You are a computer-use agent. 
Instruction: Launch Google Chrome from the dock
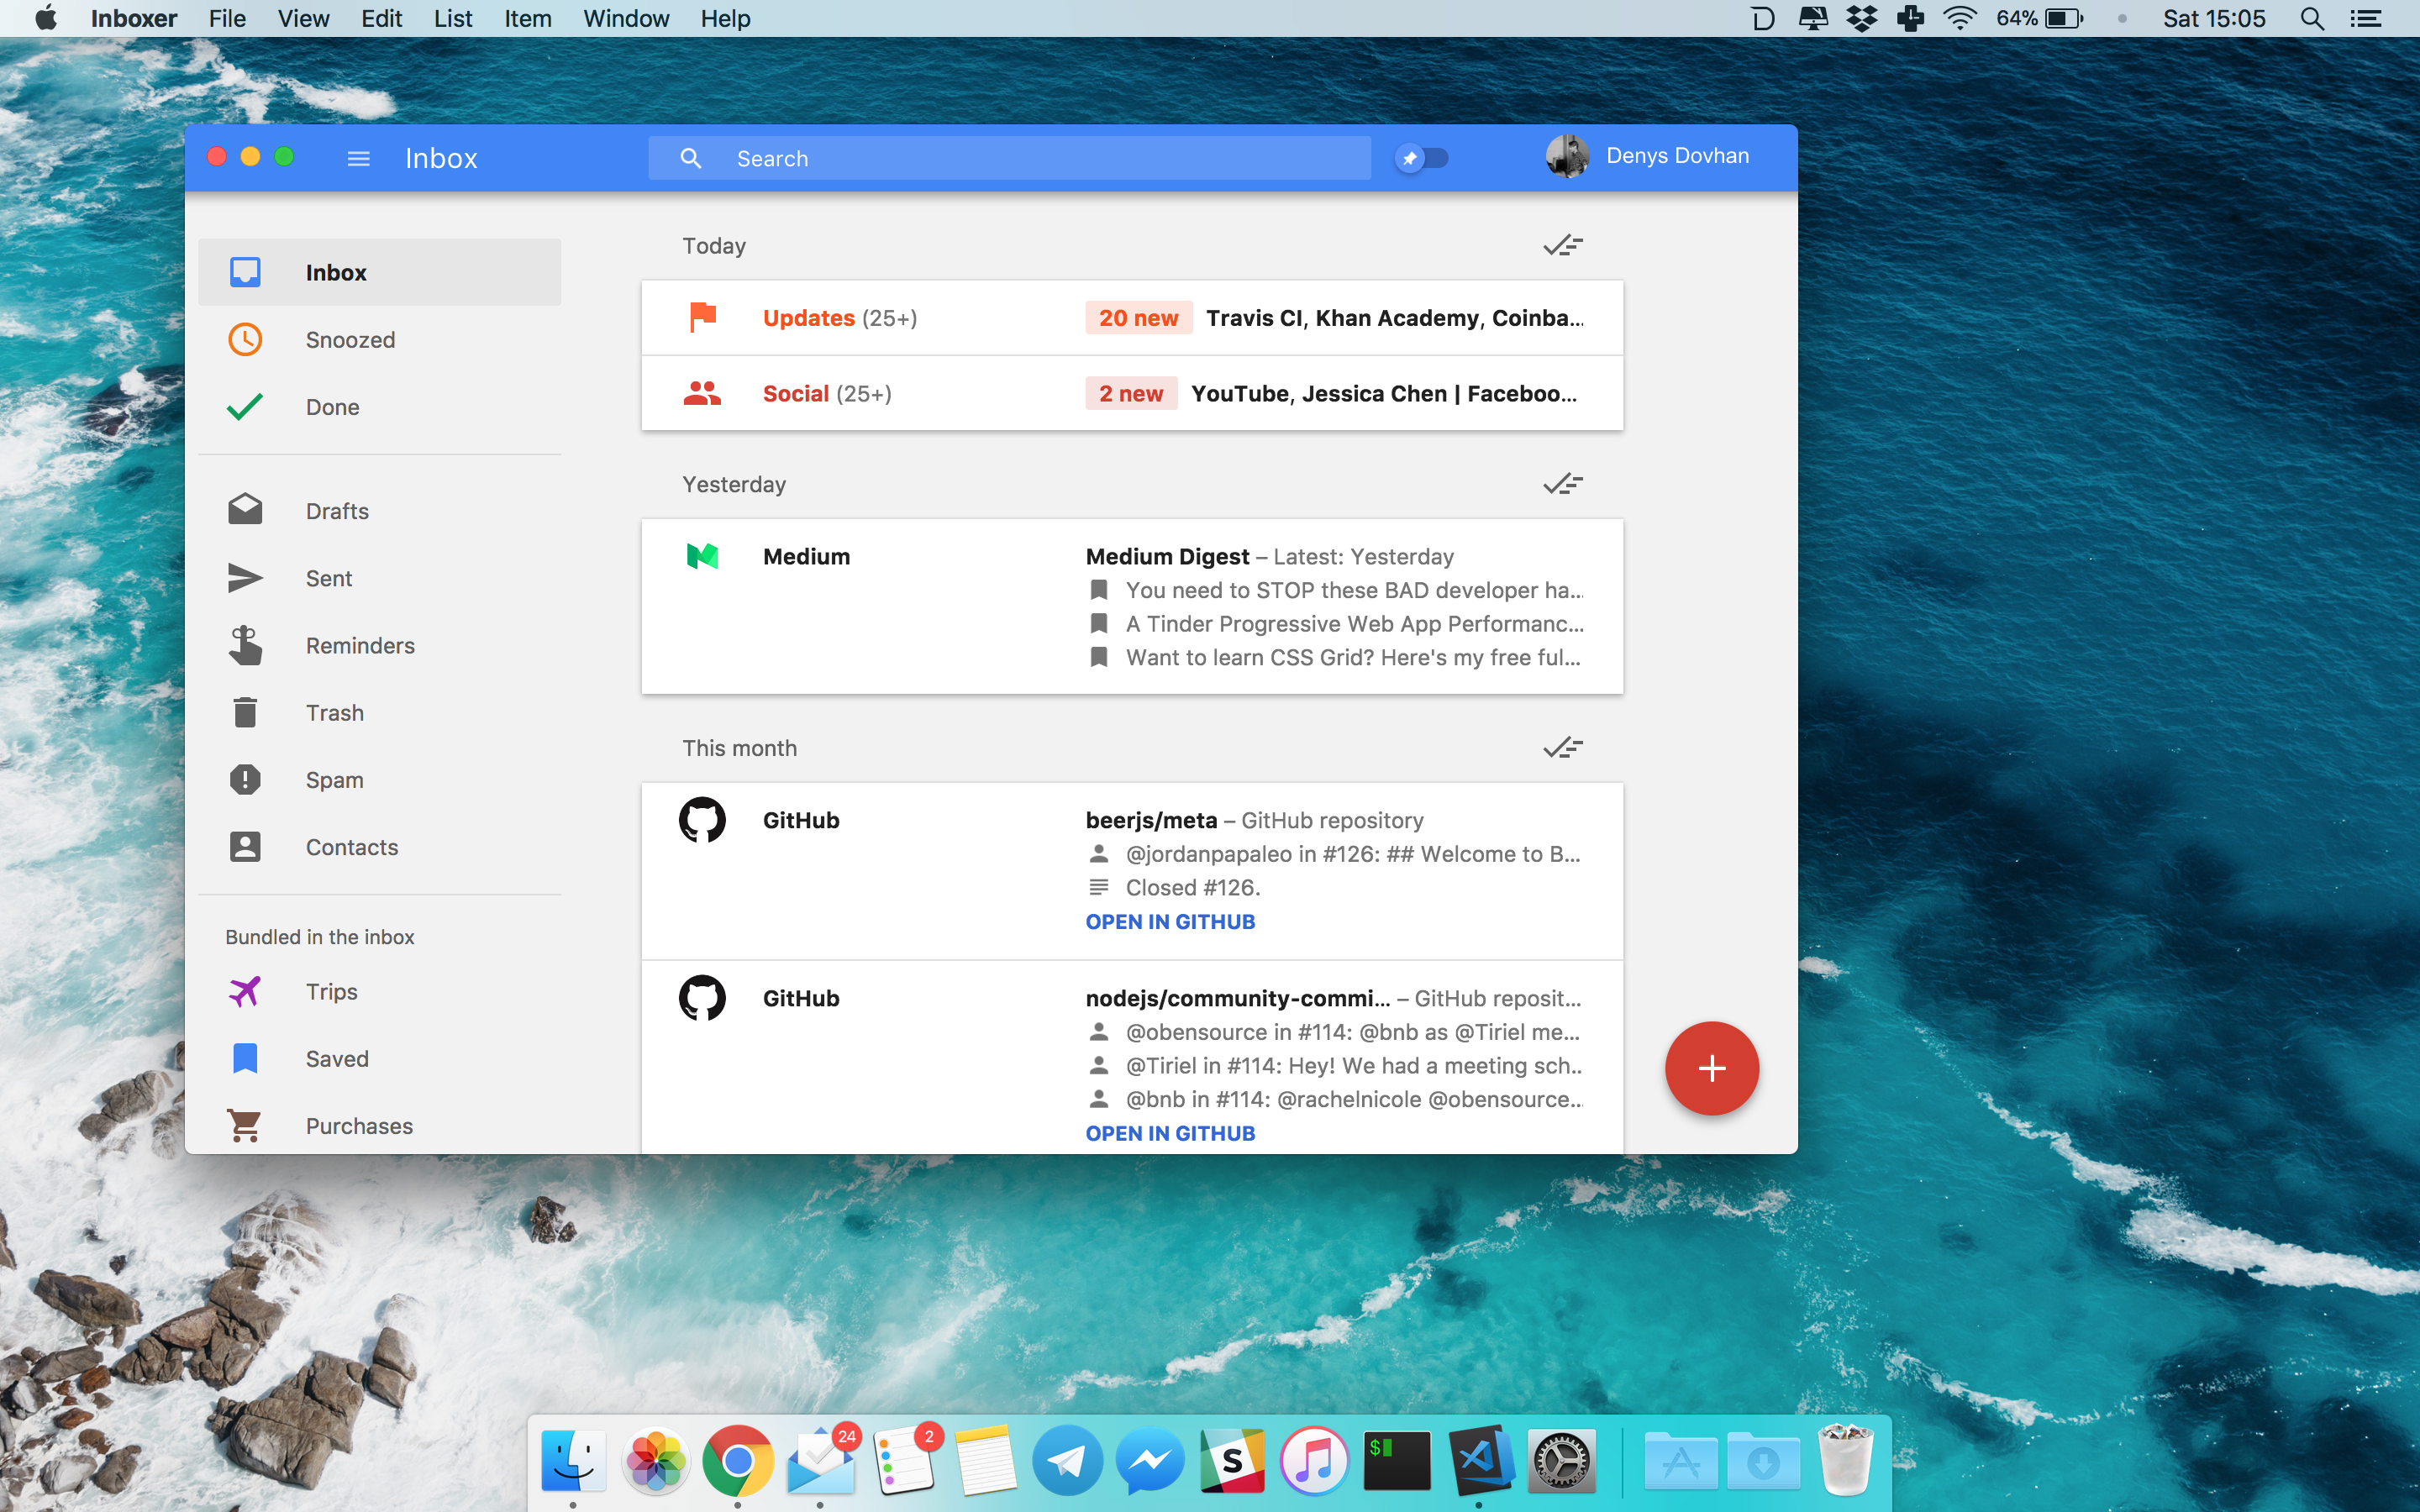point(737,1461)
